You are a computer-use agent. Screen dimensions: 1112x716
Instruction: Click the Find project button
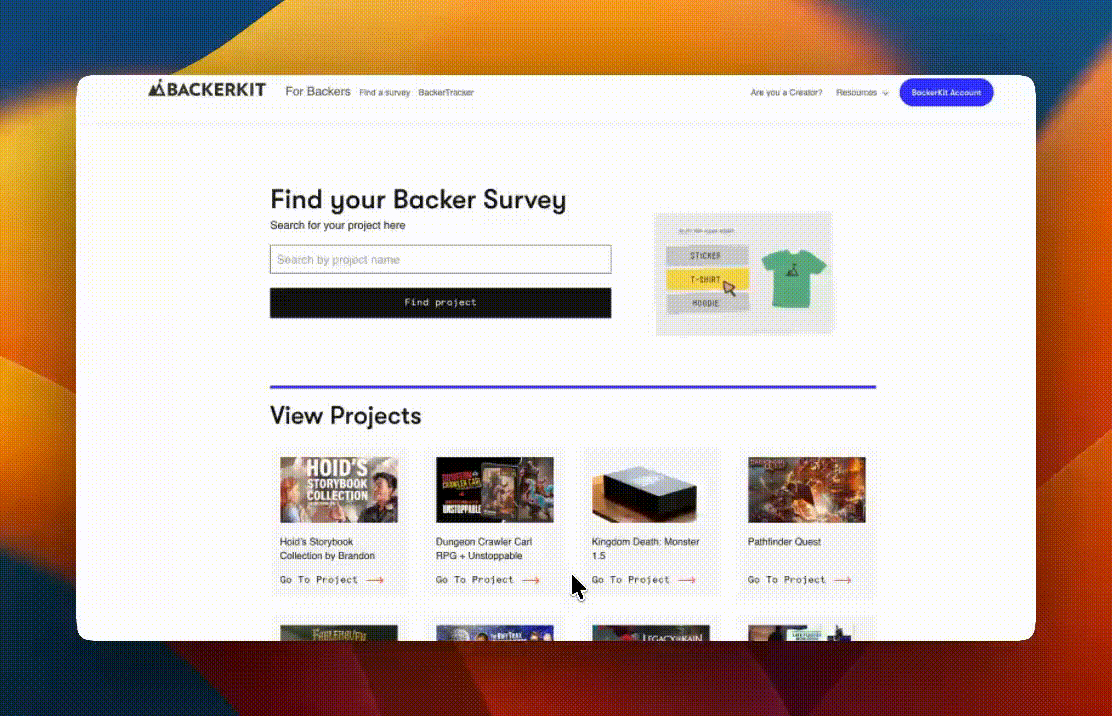tap(440, 303)
